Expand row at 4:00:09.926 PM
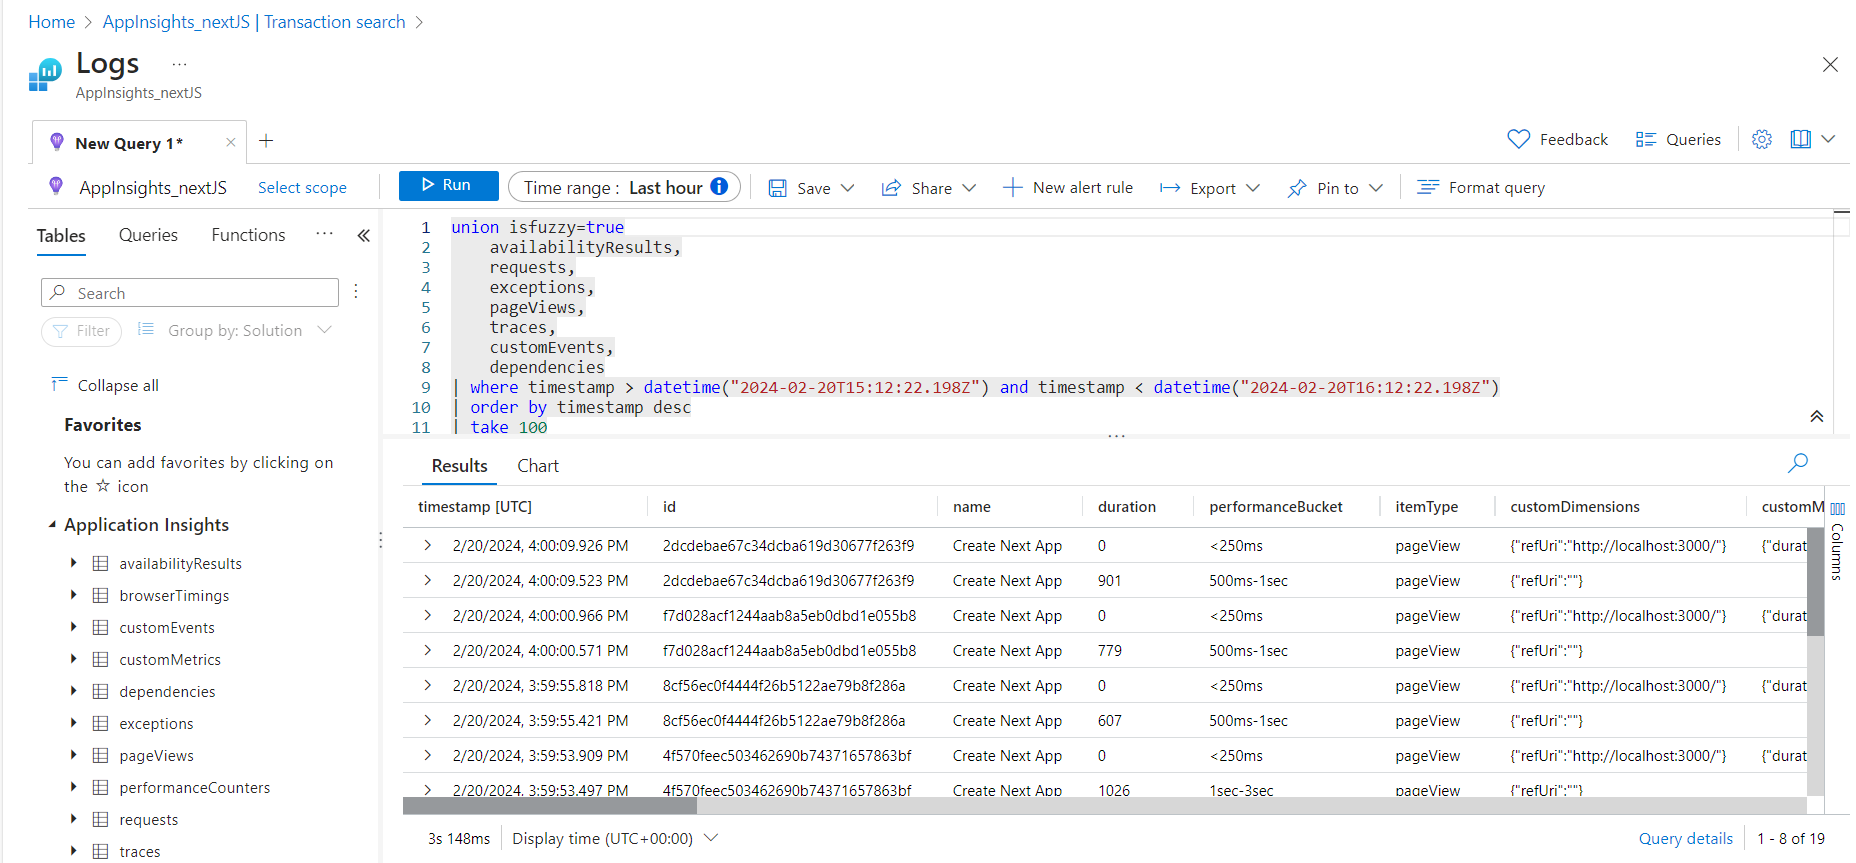1856x863 pixels. point(428,545)
